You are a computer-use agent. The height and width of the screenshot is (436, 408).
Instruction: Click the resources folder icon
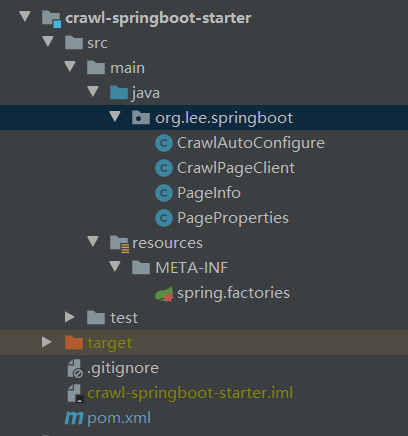[119, 244]
